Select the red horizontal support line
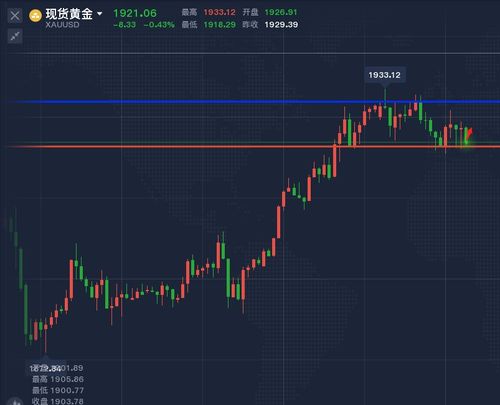500x405 pixels. 253,146
